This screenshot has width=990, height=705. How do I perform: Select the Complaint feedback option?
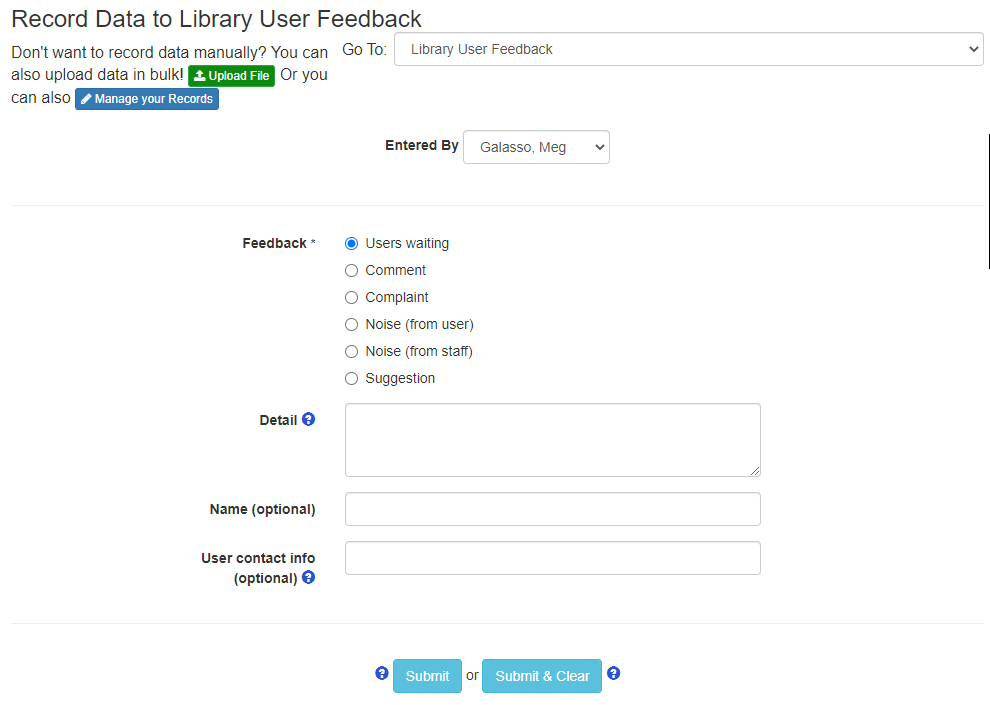pyautogui.click(x=351, y=297)
